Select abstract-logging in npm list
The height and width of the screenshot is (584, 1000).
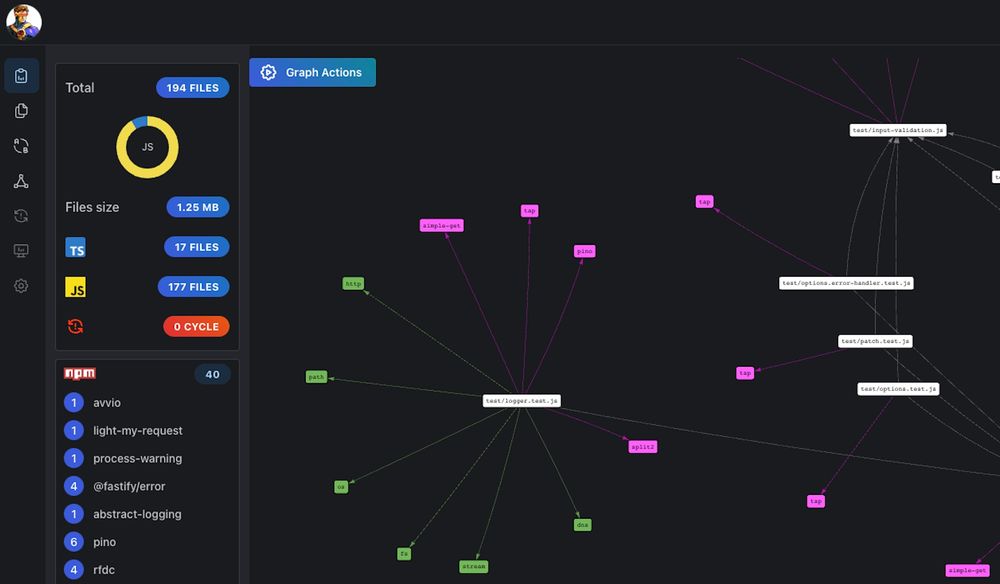click(x=137, y=515)
